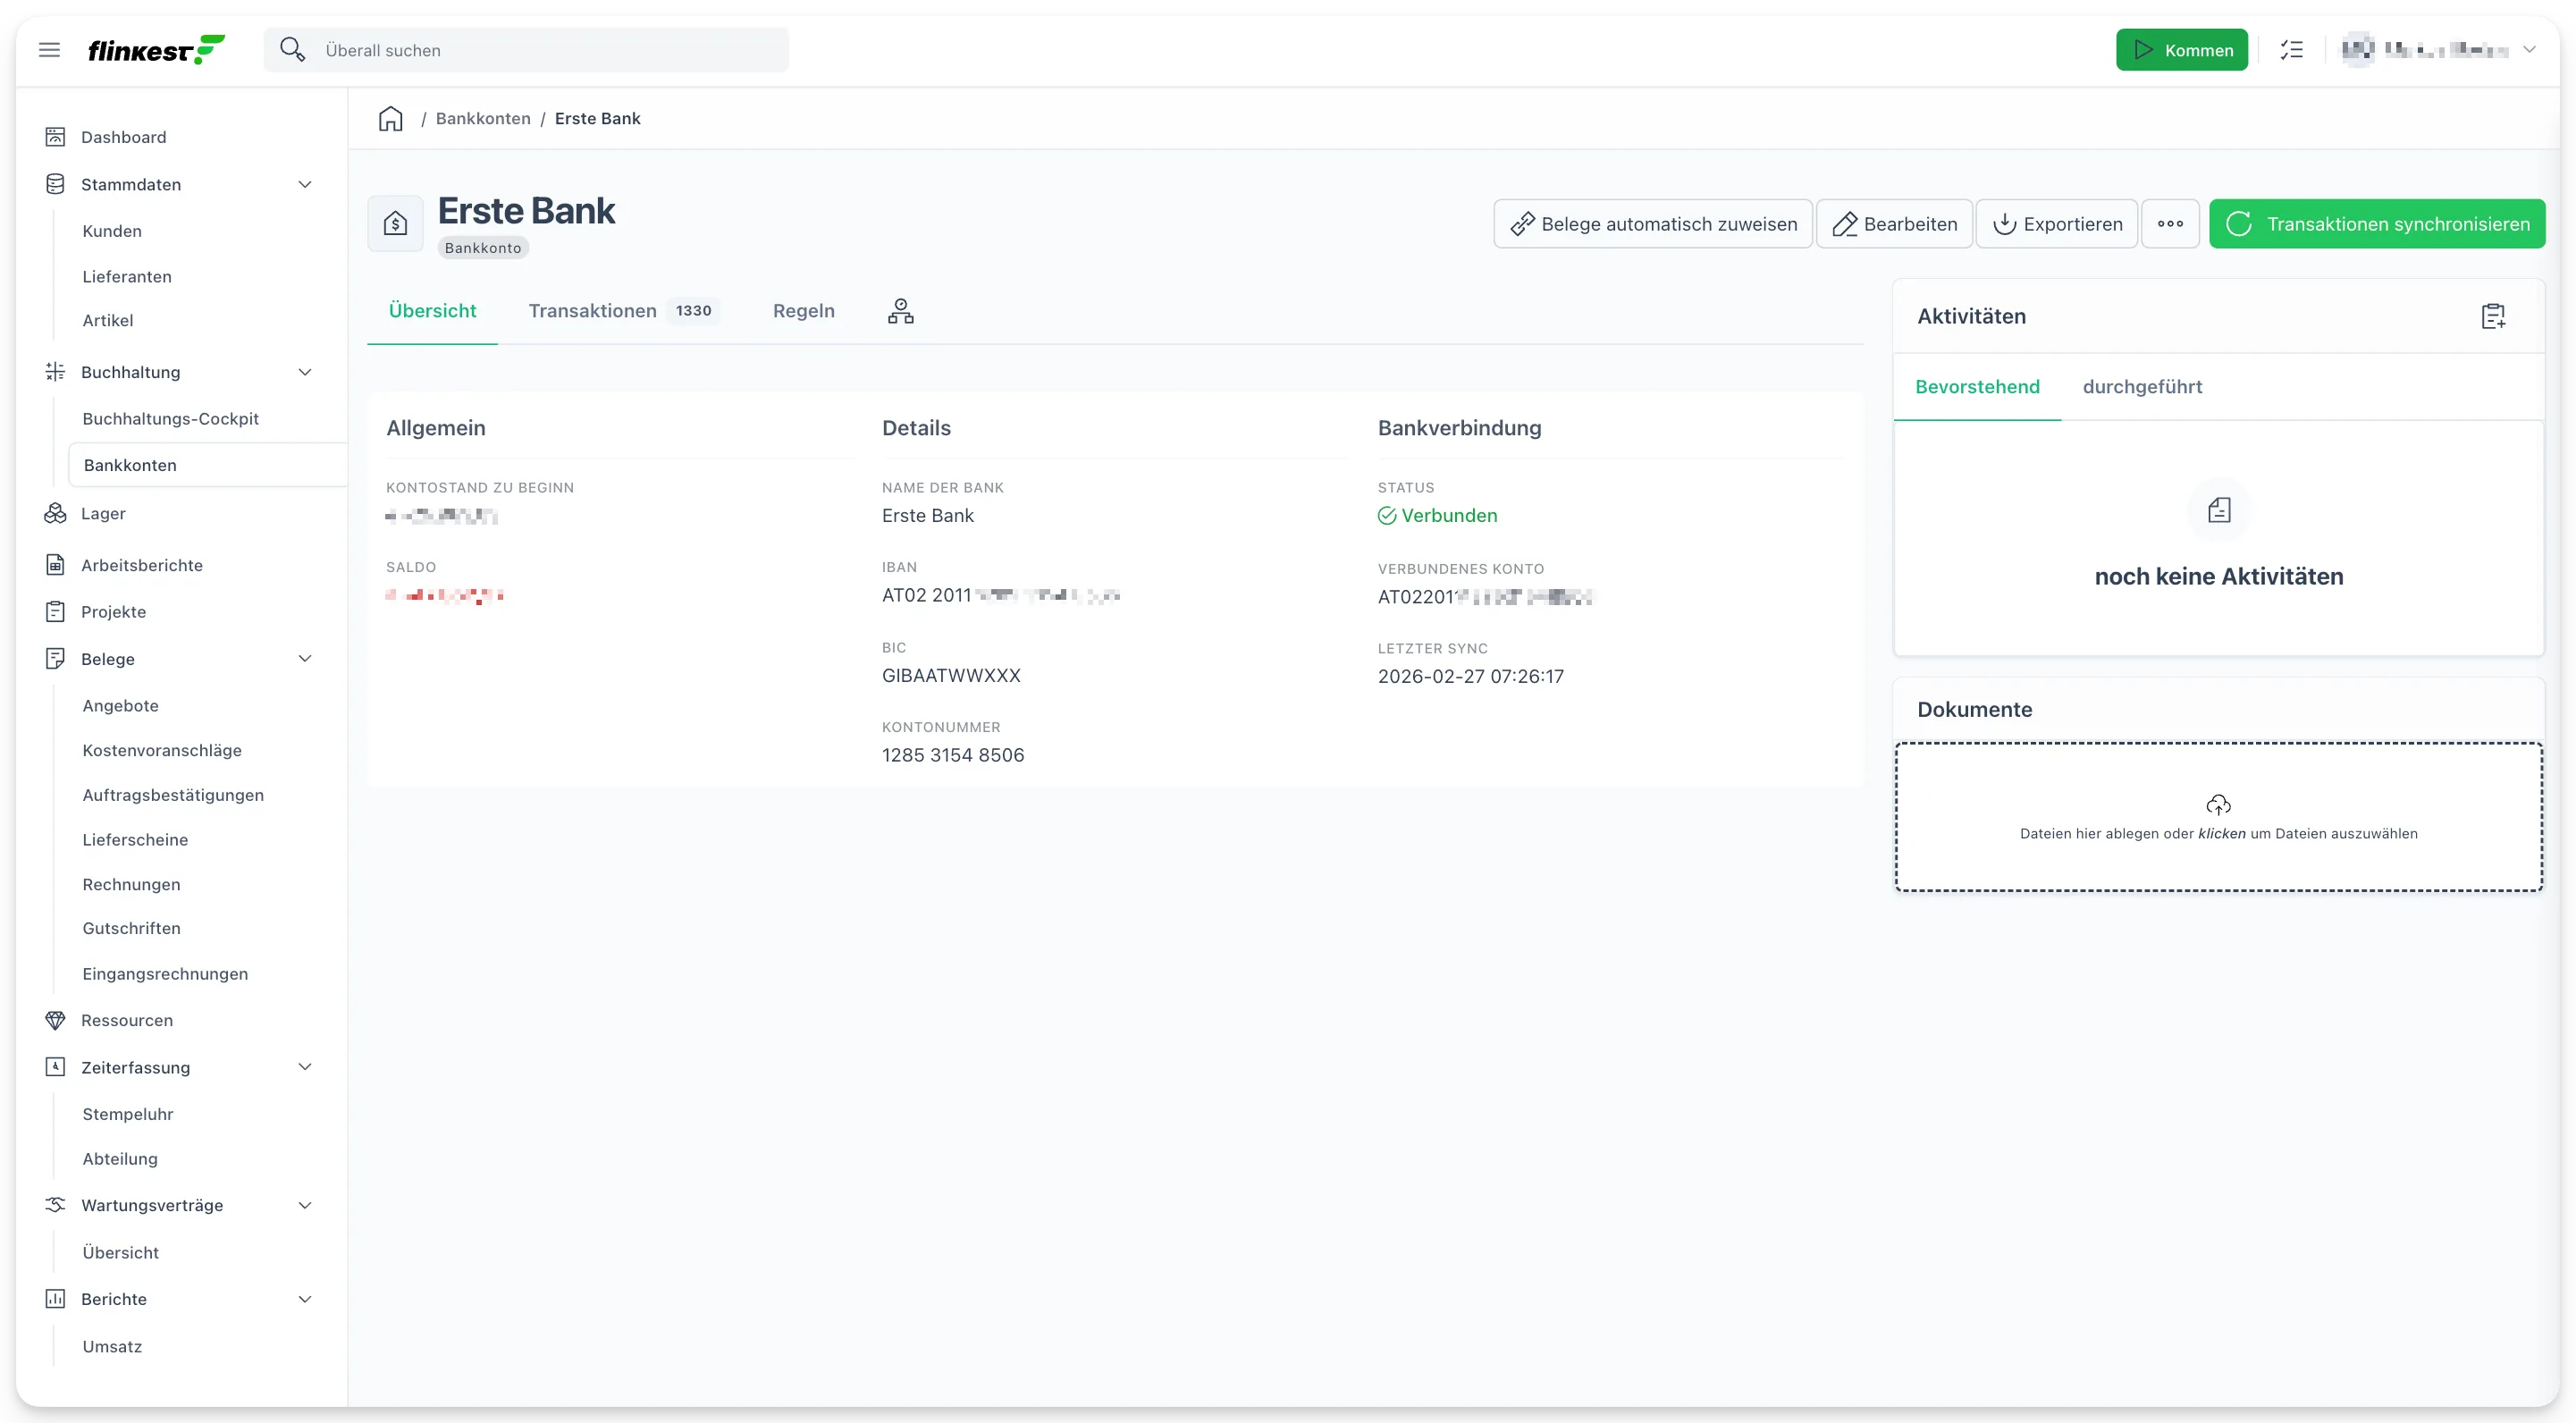Click the file drop zone in Dokumente
The image size is (2576, 1423).
2218,817
